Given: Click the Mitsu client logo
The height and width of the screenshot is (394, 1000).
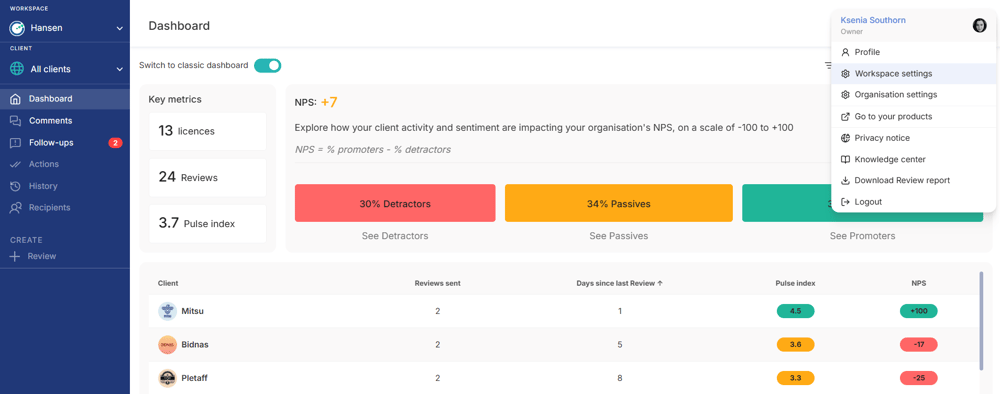Looking at the screenshot, I should coord(167,311).
